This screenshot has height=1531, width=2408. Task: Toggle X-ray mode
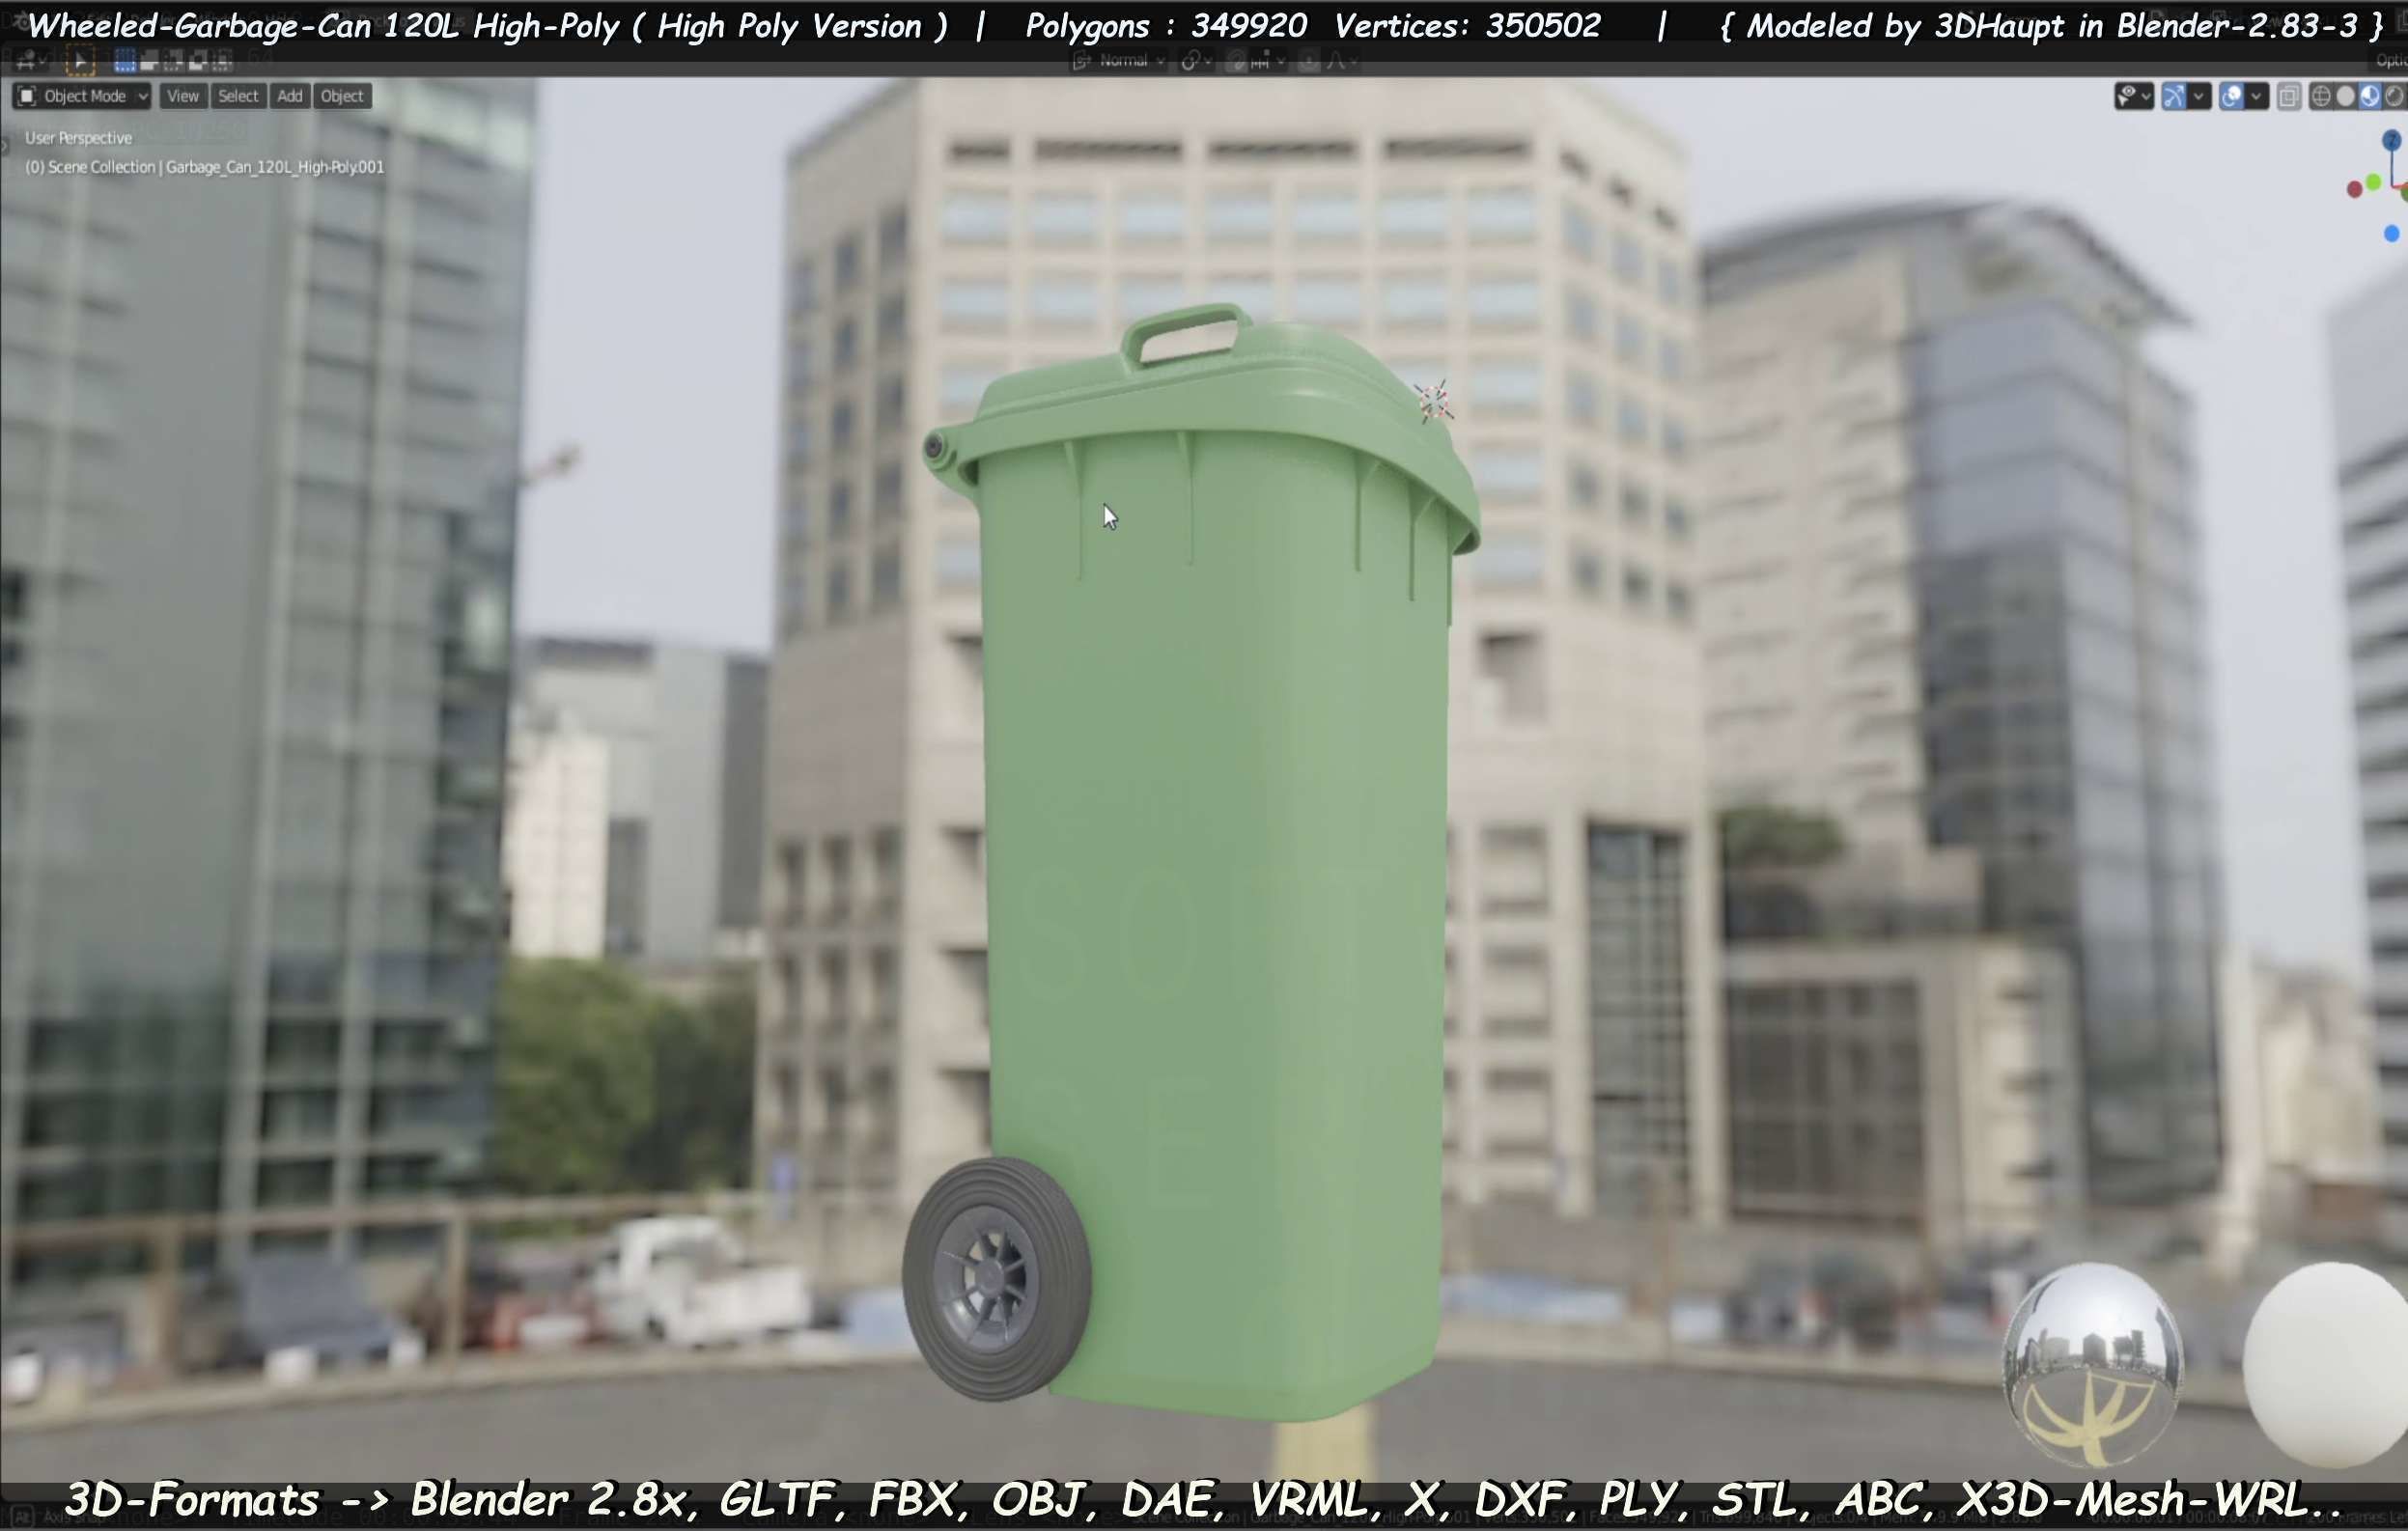(2288, 97)
